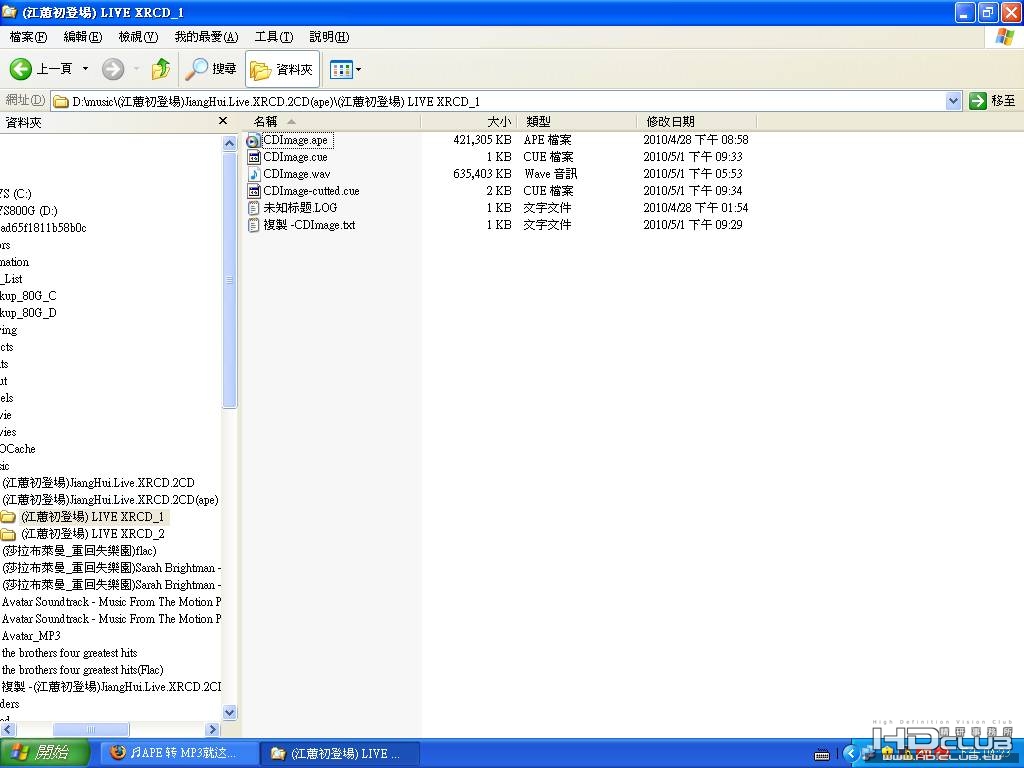Select kup_80G_C entry in folder tree
Screen dimensions: 1024x768
click(28, 296)
